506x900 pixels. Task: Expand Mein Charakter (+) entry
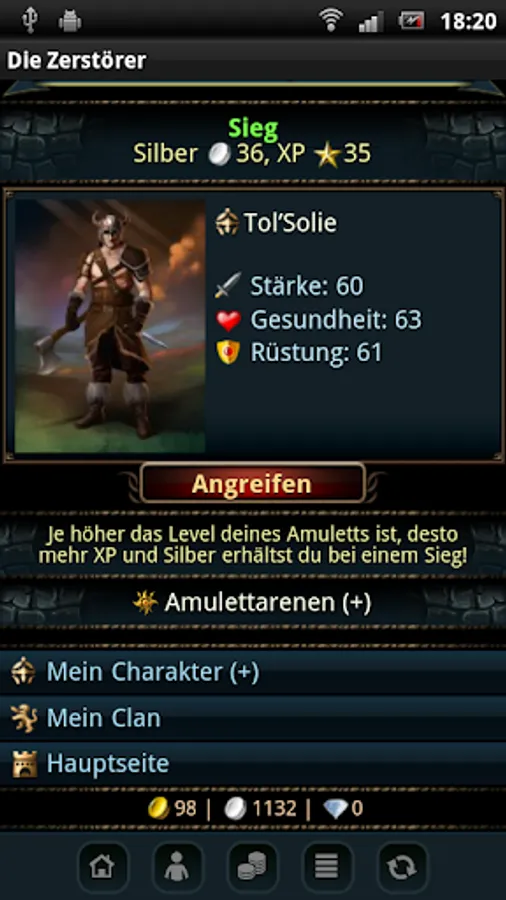click(253, 672)
